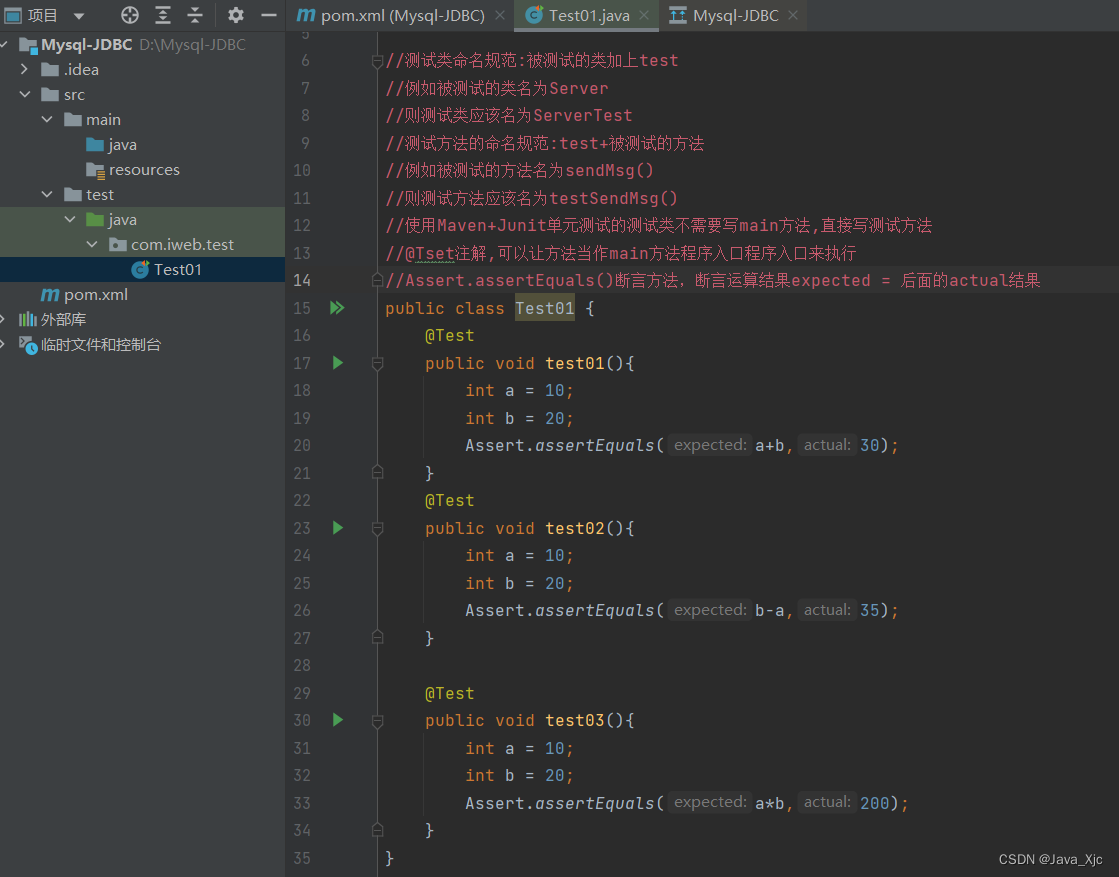Click the class name Test01 in code
This screenshot has height=877, width=1119.
(545, 308)
